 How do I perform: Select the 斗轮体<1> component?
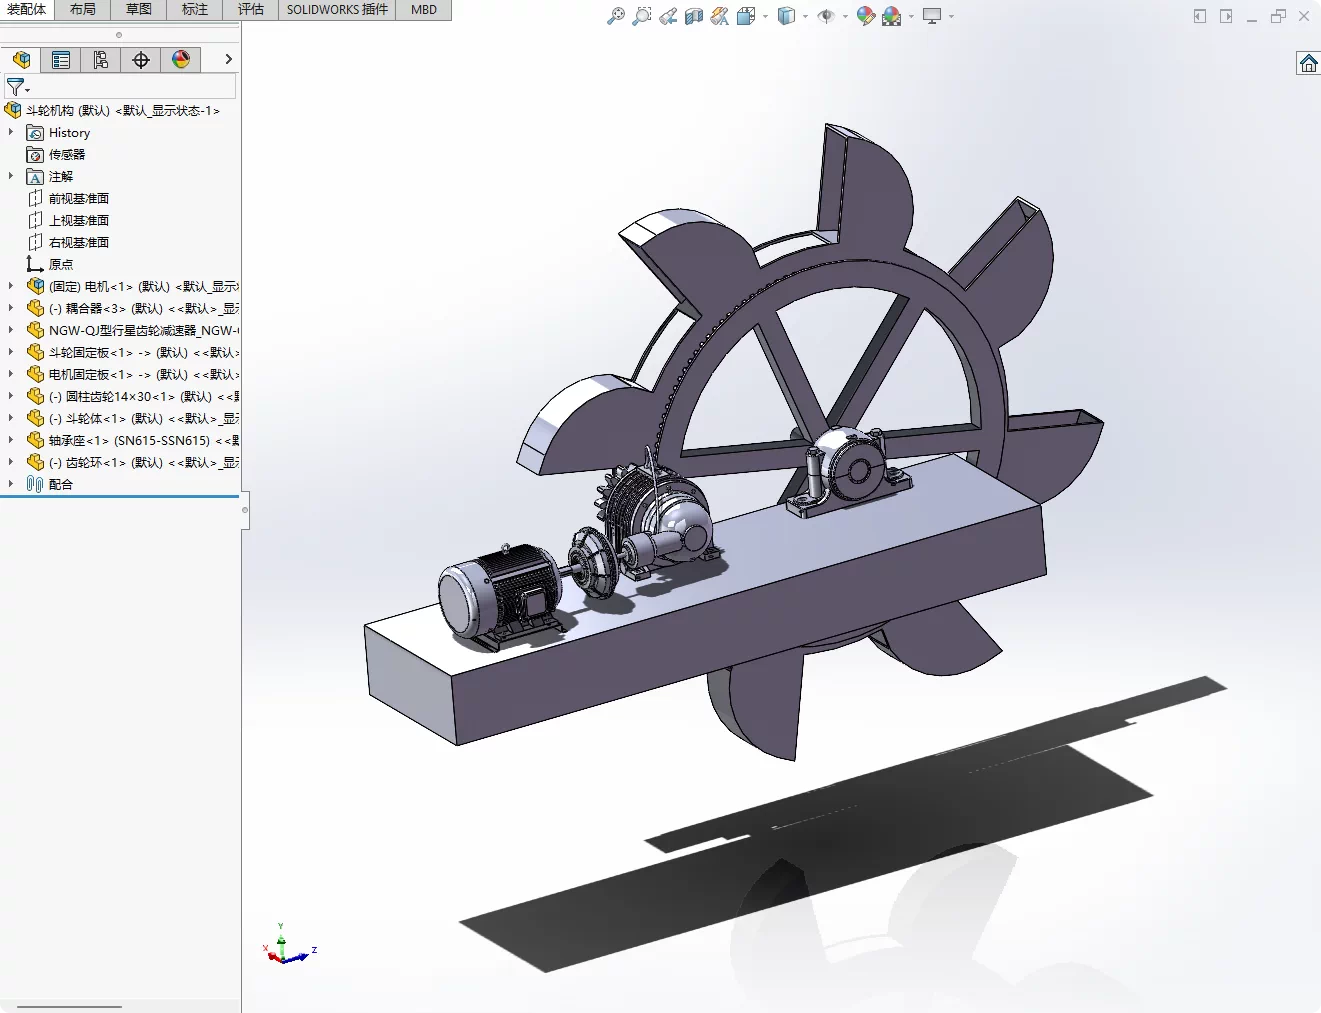(x=133, y=419)
